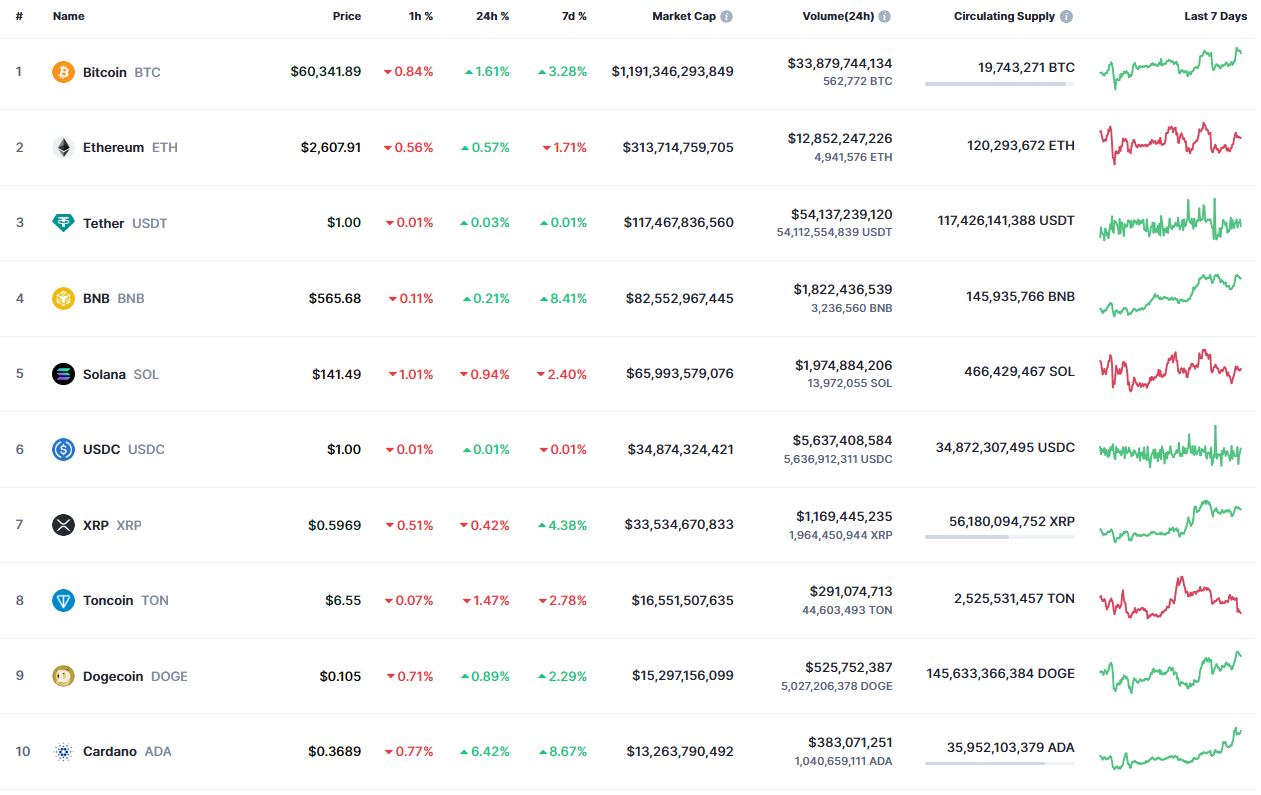Sort by the 24h % column header
Image resolution: width=1261 pixels, height=795 pixels.
[493, 16]
